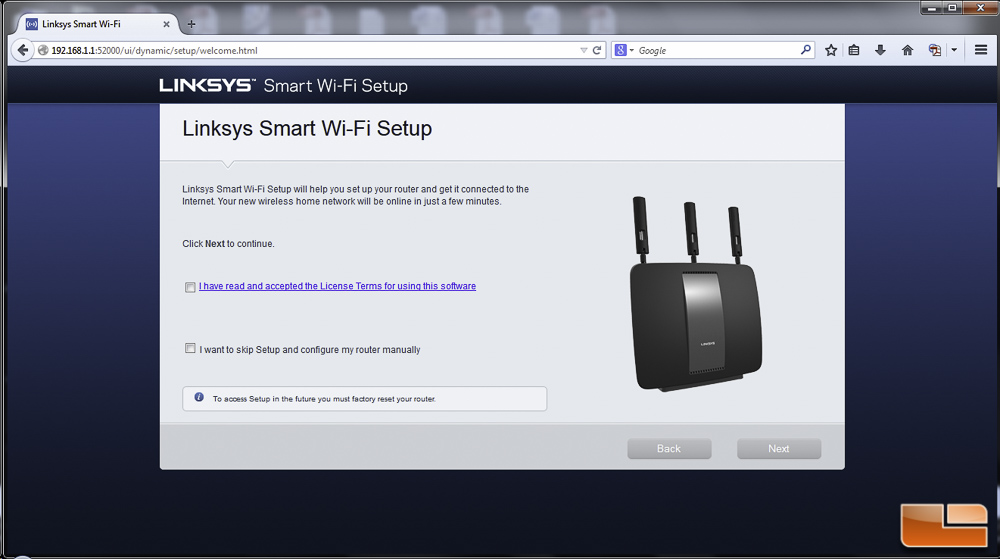Image resolution: width=1000 pixels, height=559 pixels.
Task: Click the 'Linksys Smart Wi-Fi Setup' page heading
Action: (307, 128)
